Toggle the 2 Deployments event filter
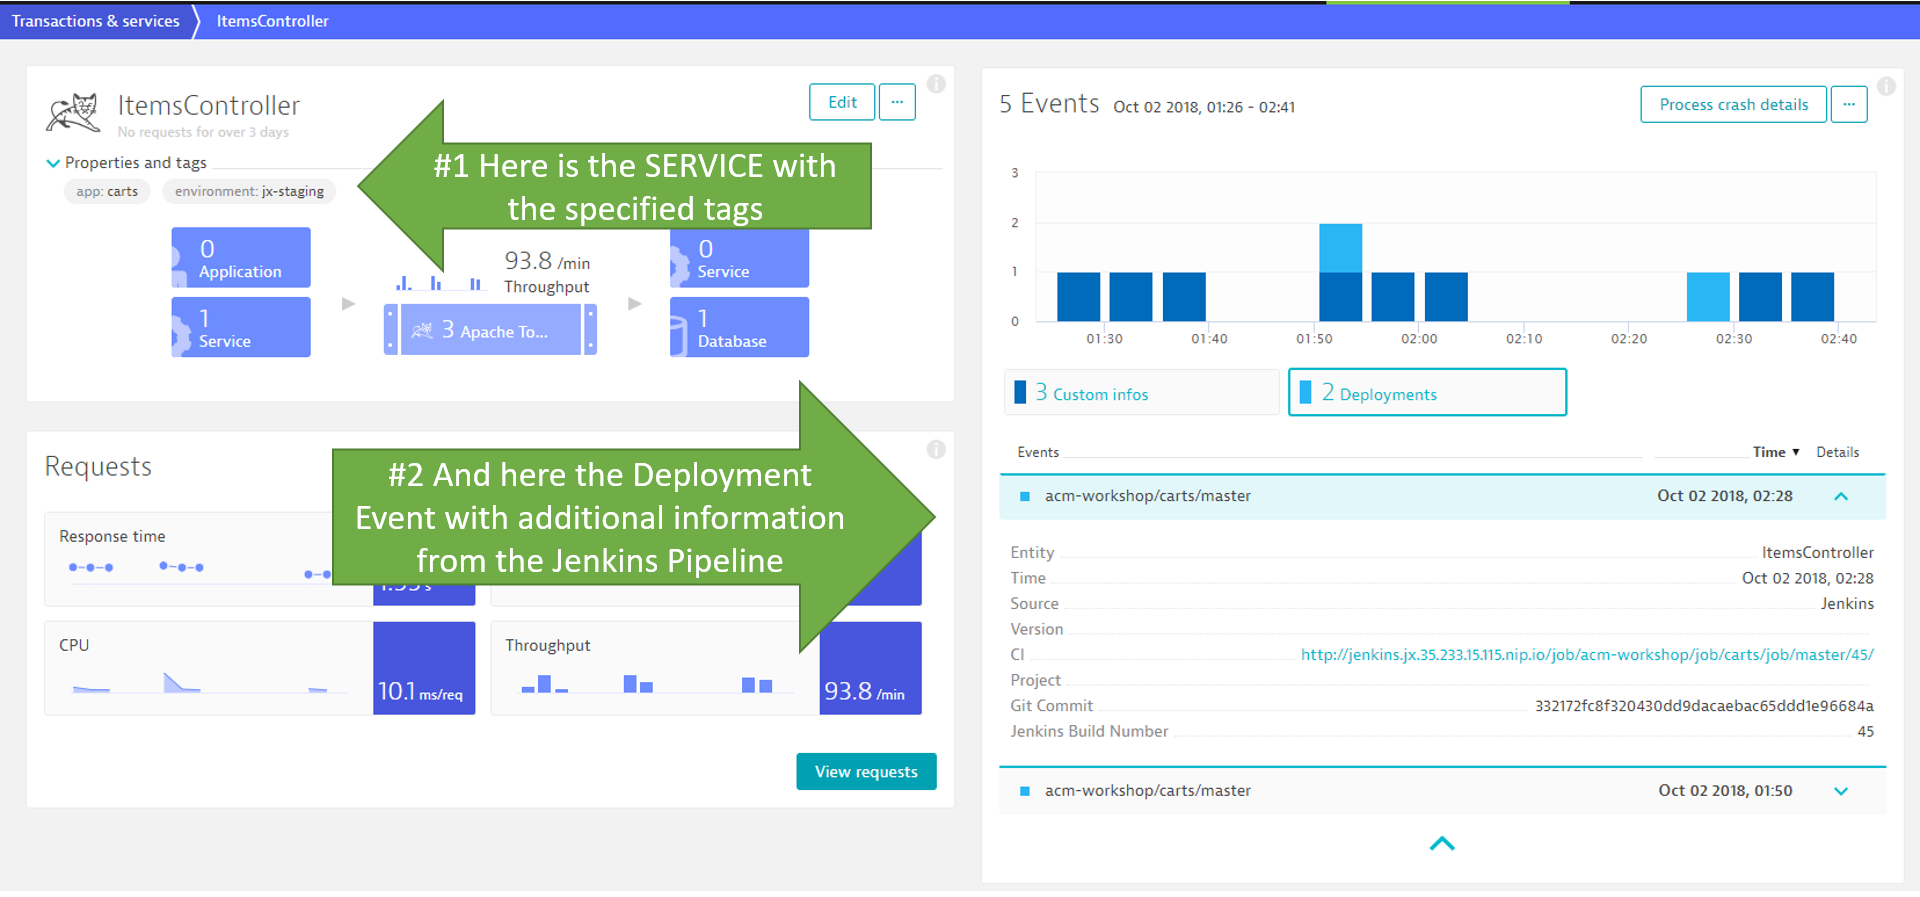The image size is (1920, 897). pyautogui.click(x=1427, y=393)
